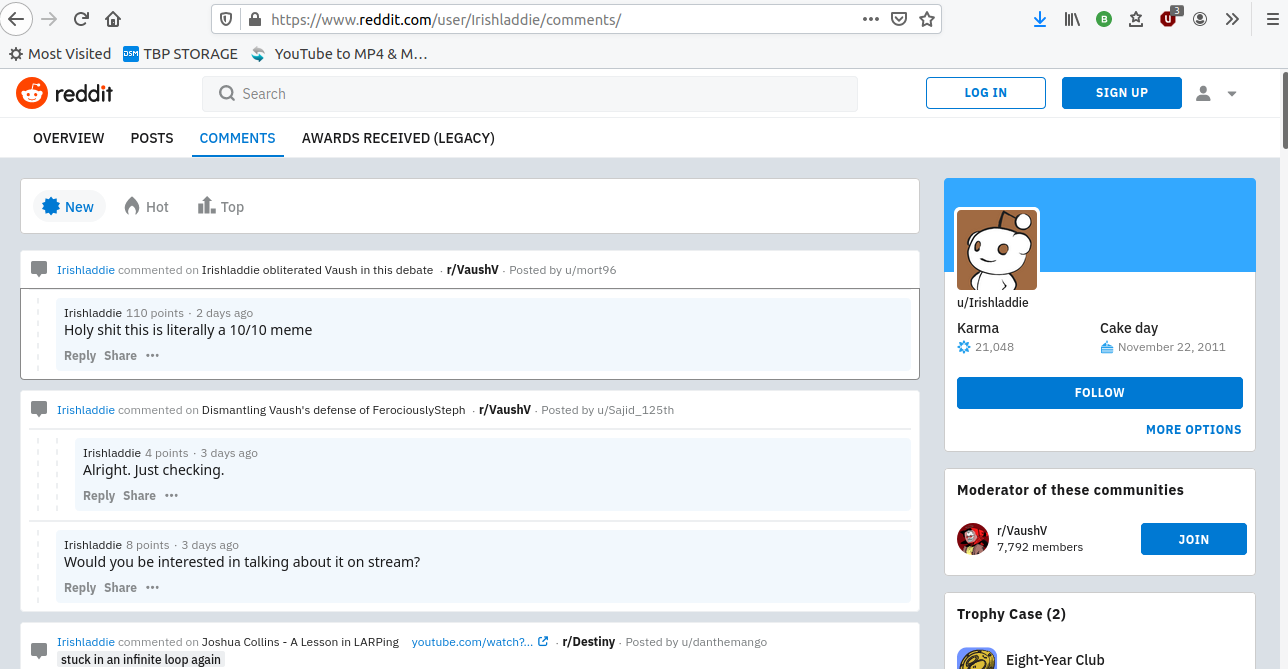The image size is (1288, 669).
Task: Open the Most Visited bookmarks folder
Action: [x=59, y=54]
